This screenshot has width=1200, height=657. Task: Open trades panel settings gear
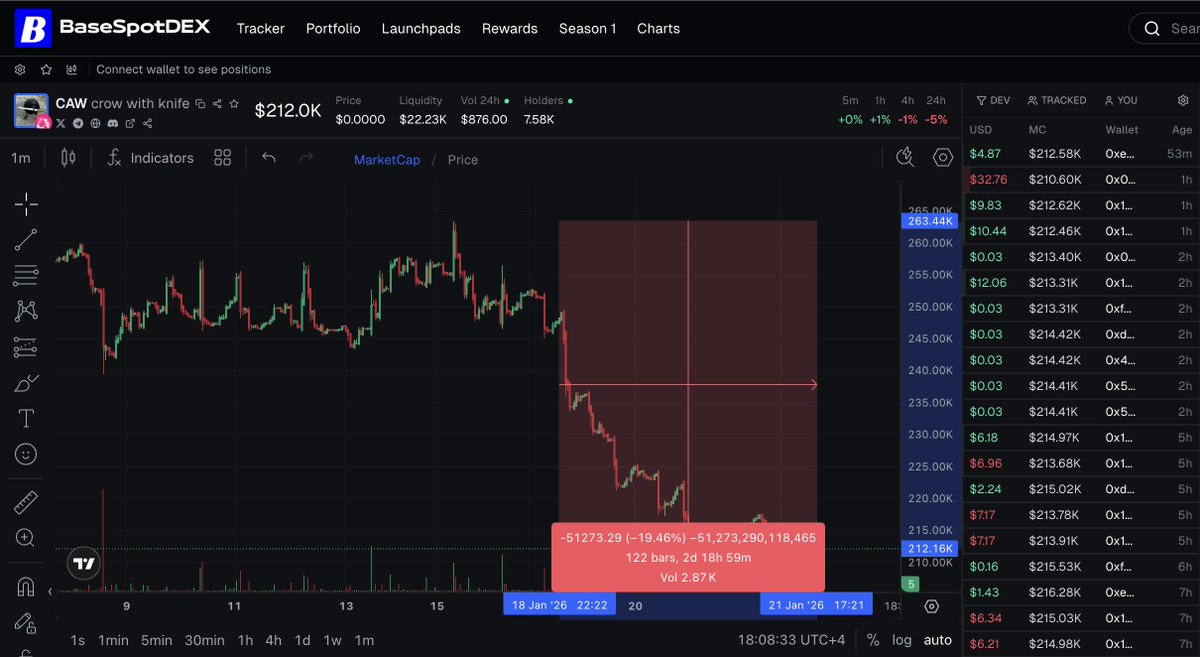(x=1183, y=100)
